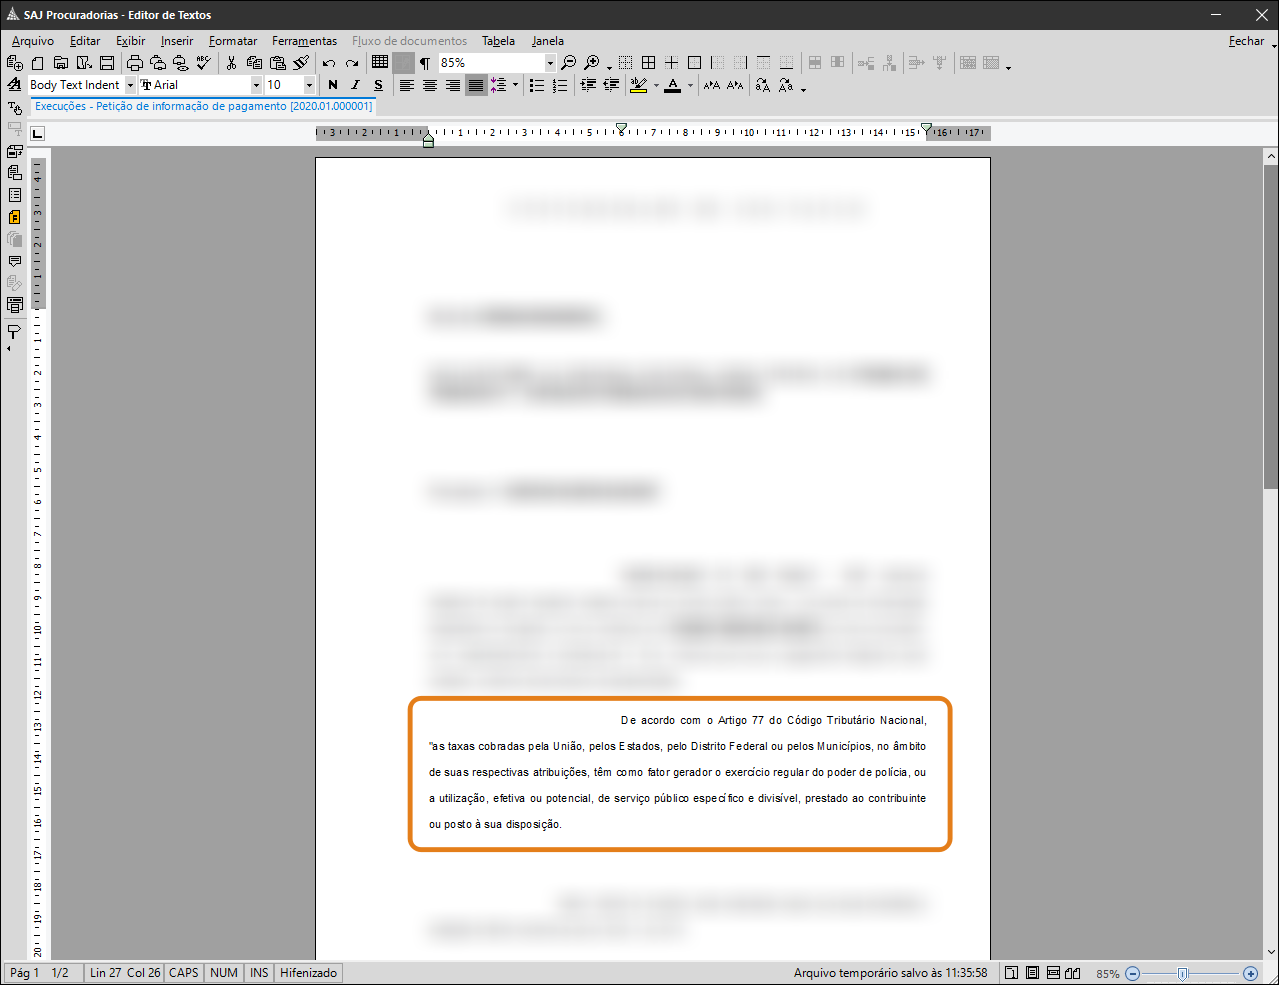Click the zoom in plus button in status bar
The height and width of the screenshot is (985, 1279).
(x=1250, y=973)
